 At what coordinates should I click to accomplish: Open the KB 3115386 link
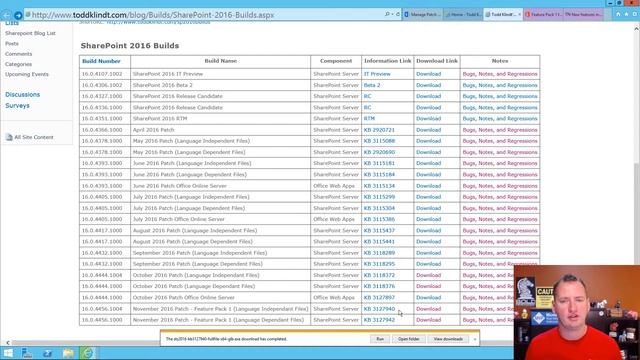click(x=379, y=220)
